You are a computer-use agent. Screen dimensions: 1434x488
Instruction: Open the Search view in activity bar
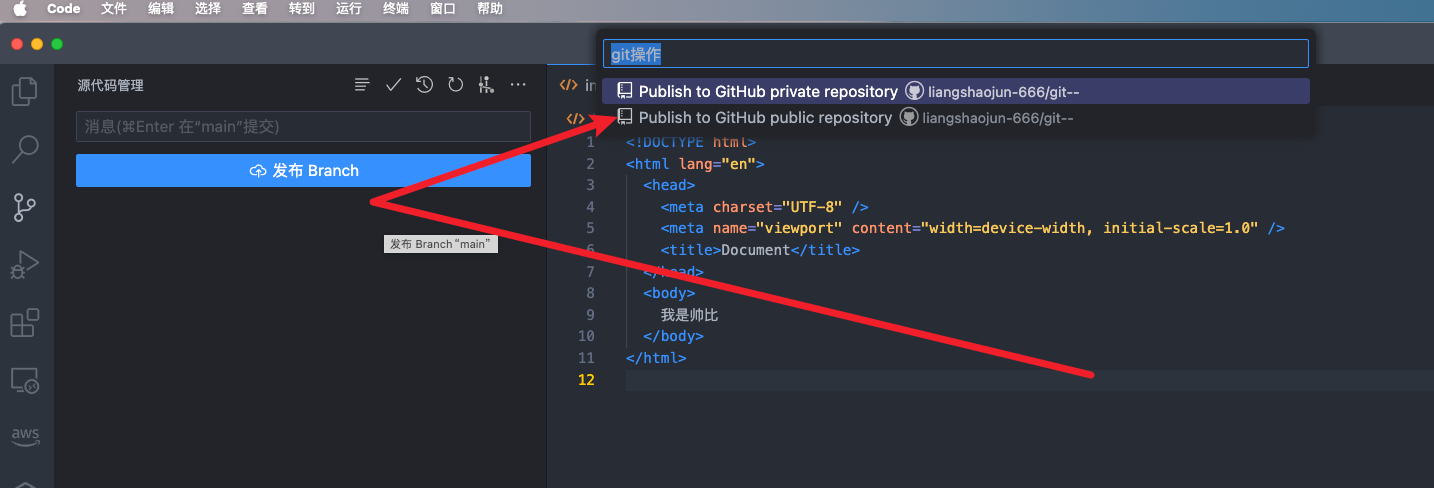coord(25,150)
